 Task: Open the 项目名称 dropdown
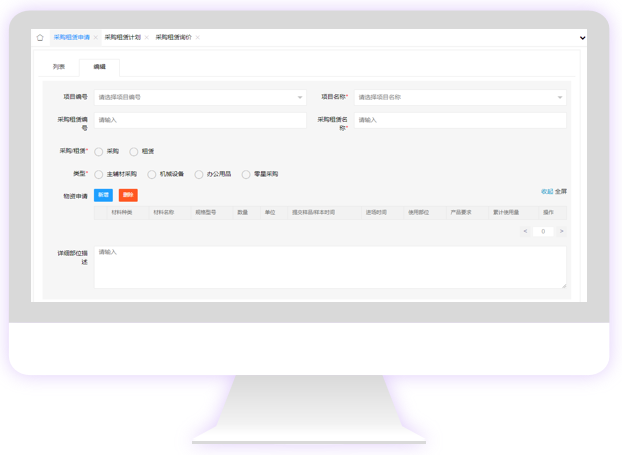point(460,98)
